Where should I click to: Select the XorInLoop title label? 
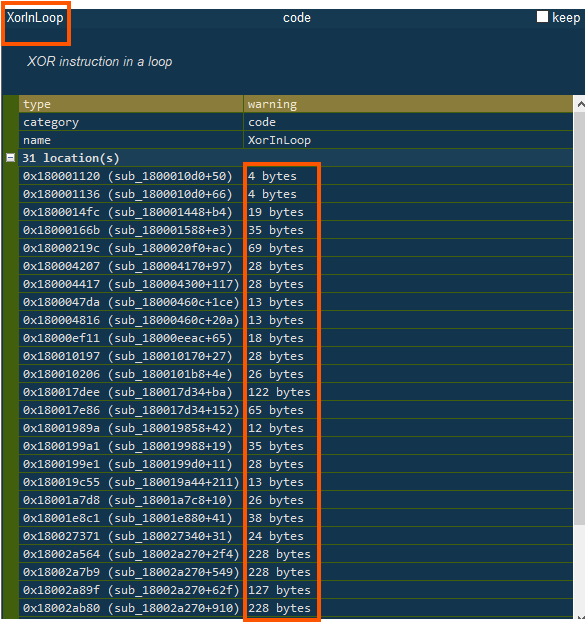click(35, 18)
